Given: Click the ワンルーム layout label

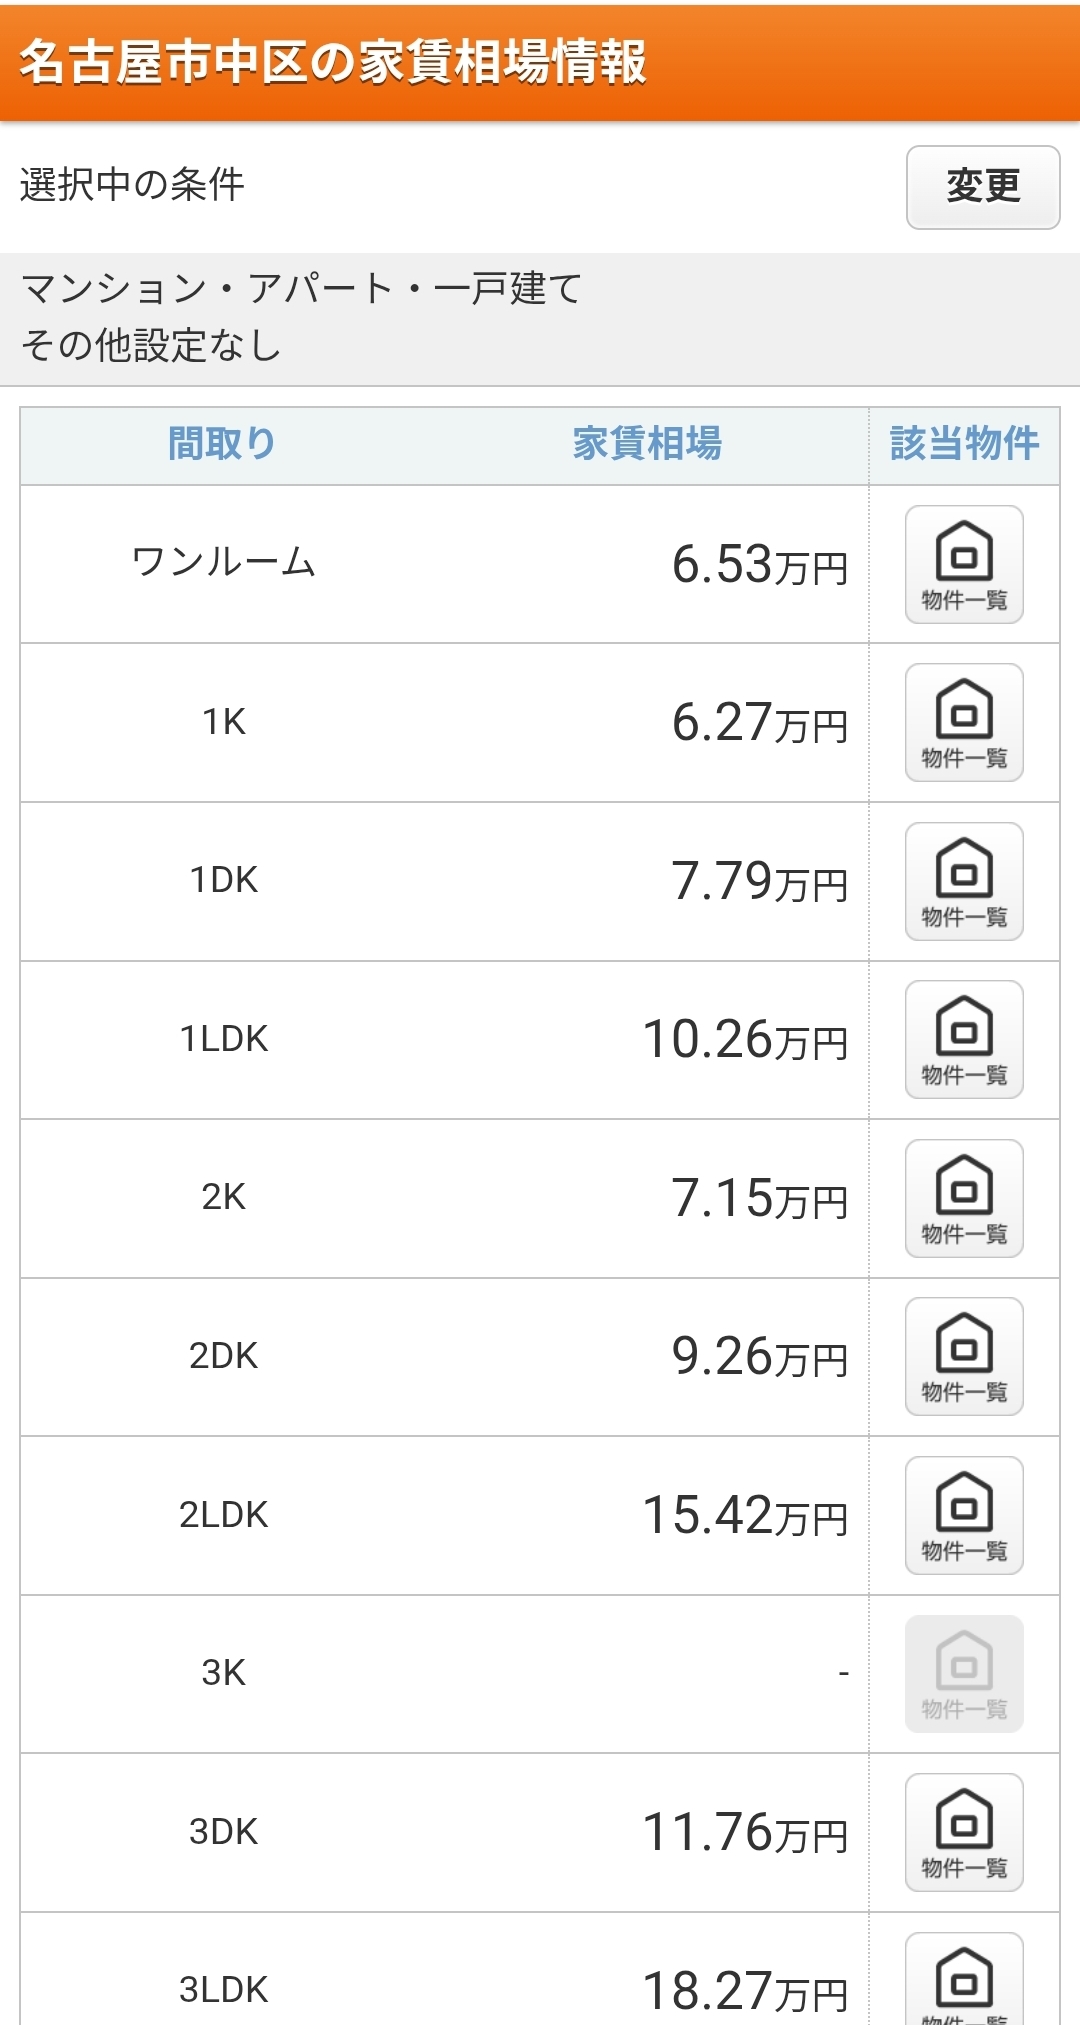Looking at the screenshot, I should pos(224,563).
